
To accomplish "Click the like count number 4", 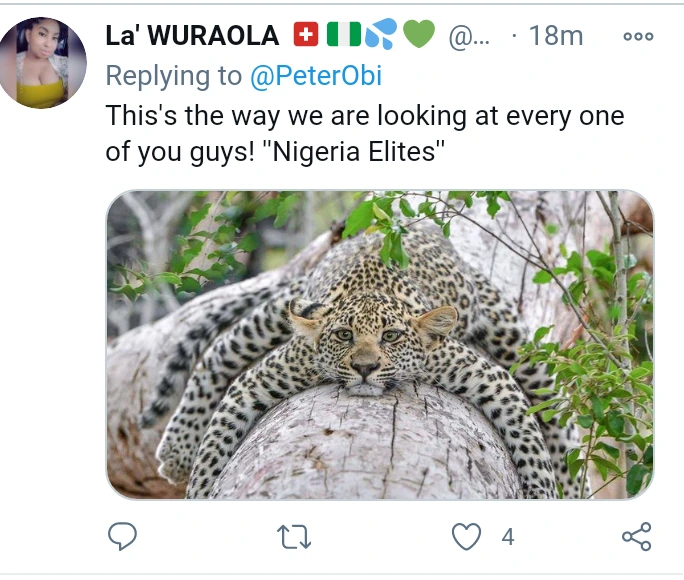I will (507, 537).
